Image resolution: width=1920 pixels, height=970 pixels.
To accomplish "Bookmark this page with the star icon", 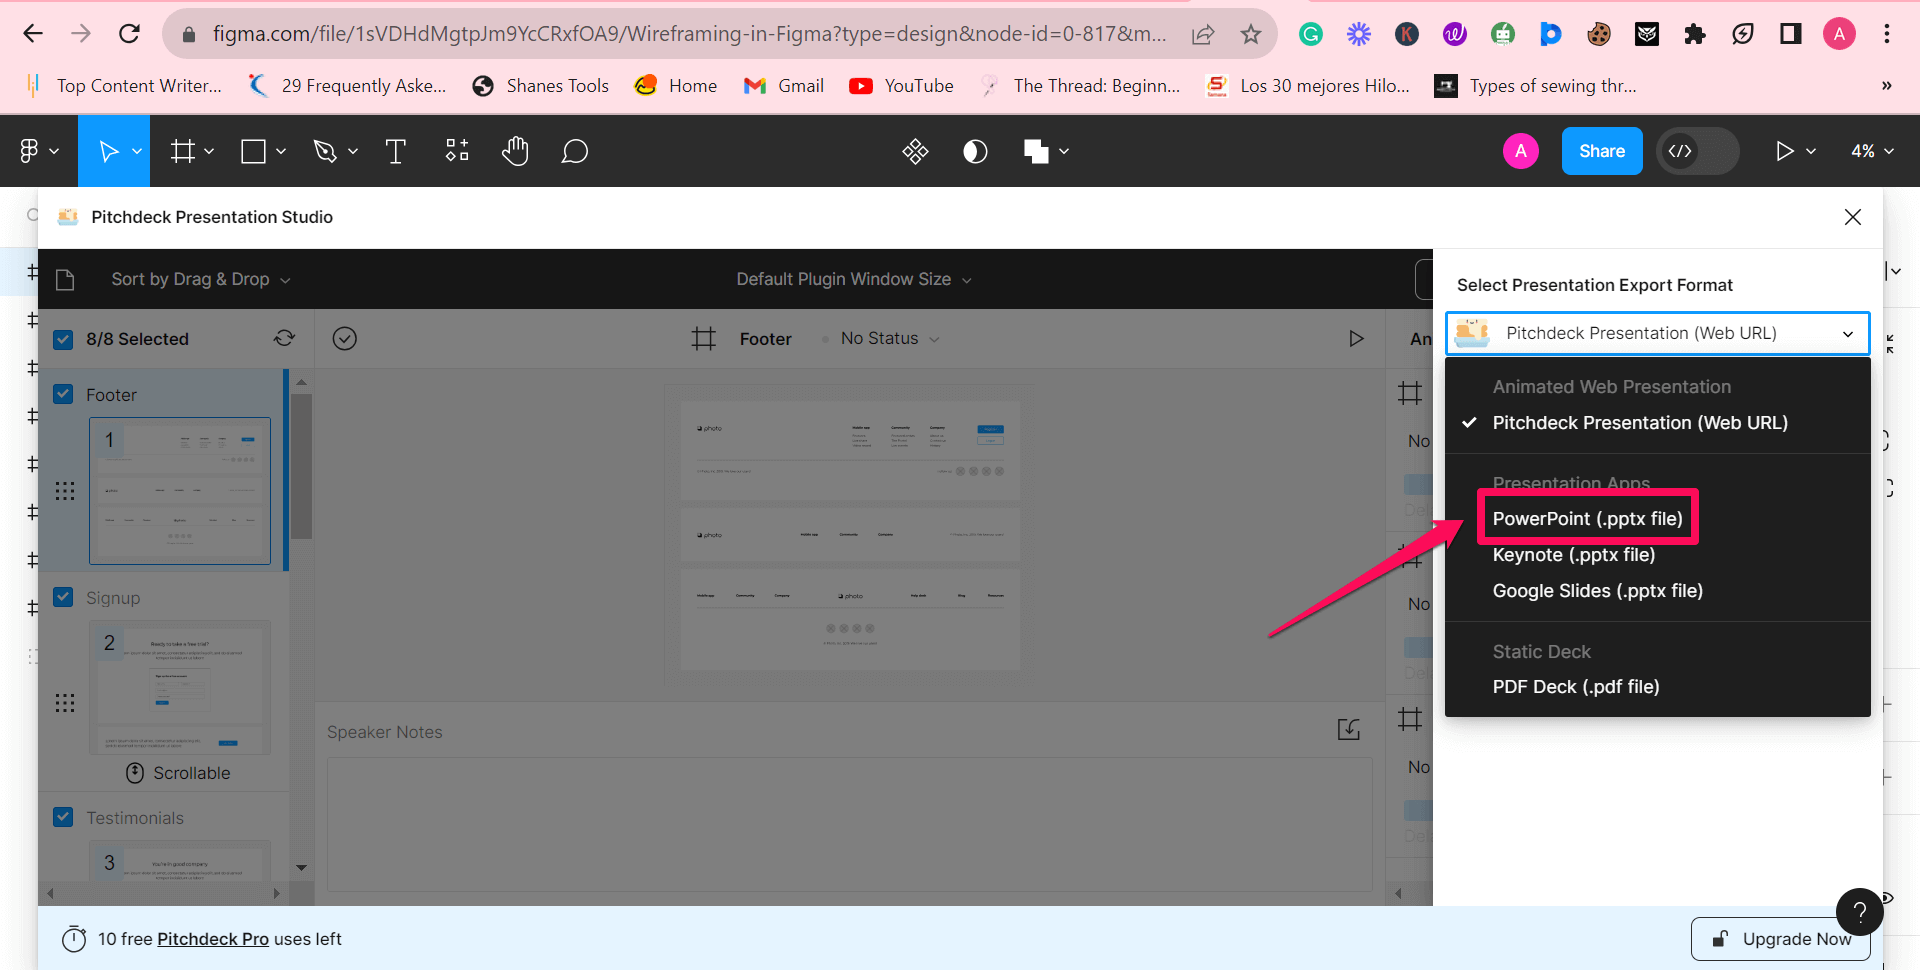I will point(1251,34).
